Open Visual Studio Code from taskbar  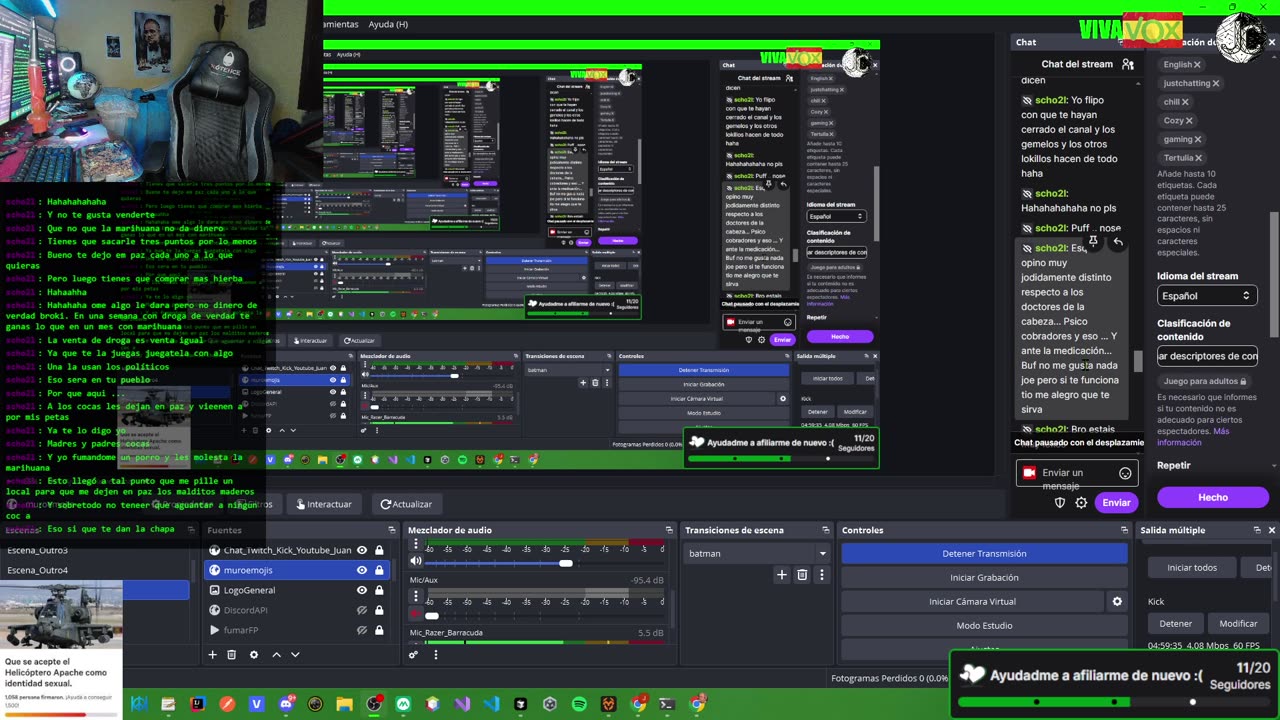pyautogui.click(x=490, y=704)
